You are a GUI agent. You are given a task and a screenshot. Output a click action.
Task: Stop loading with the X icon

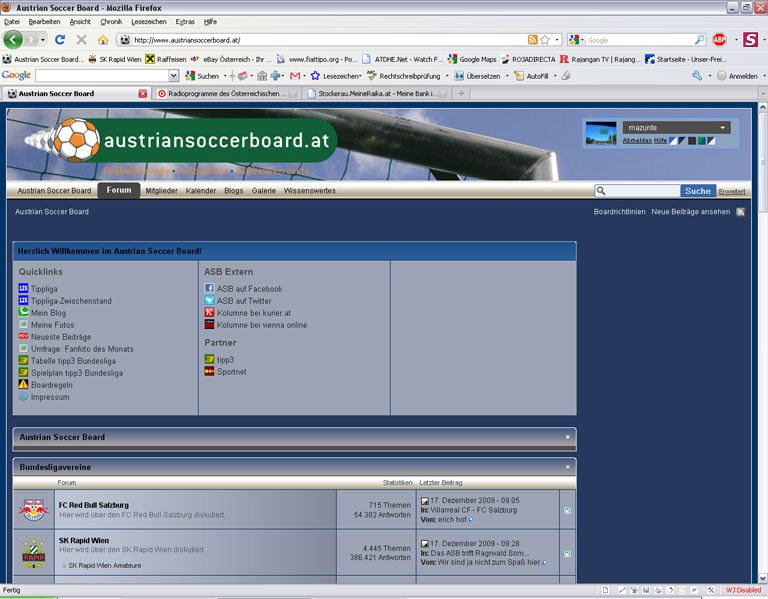(81, 40)
